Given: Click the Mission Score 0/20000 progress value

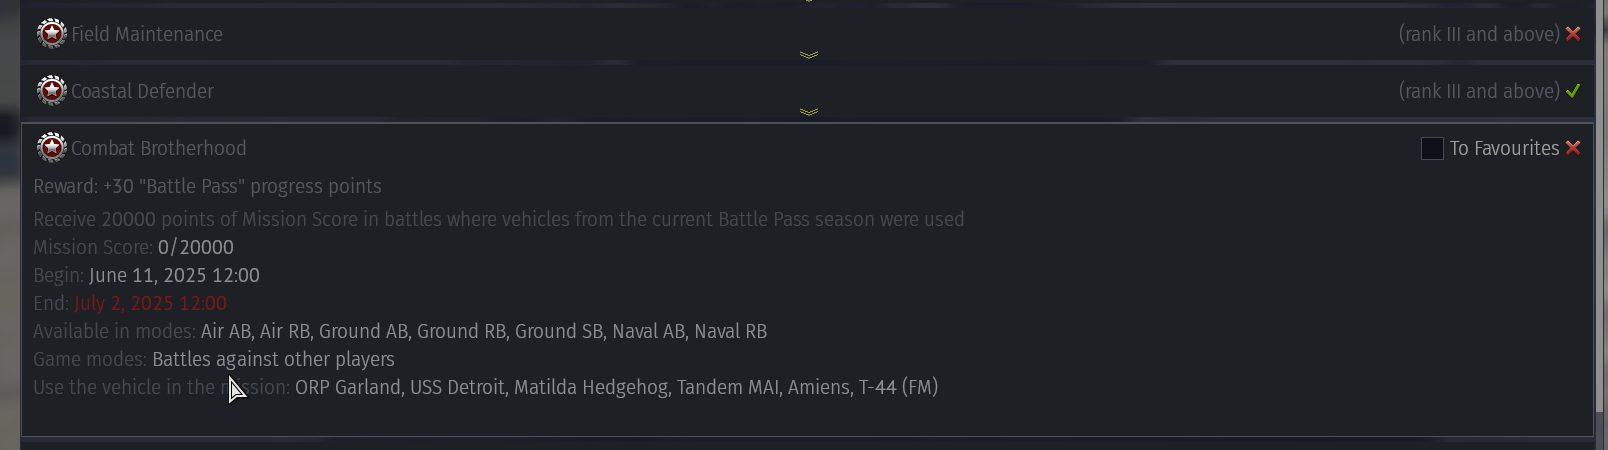Looking at the screenshot, I should pyautogui.click(x=196, y=247).
